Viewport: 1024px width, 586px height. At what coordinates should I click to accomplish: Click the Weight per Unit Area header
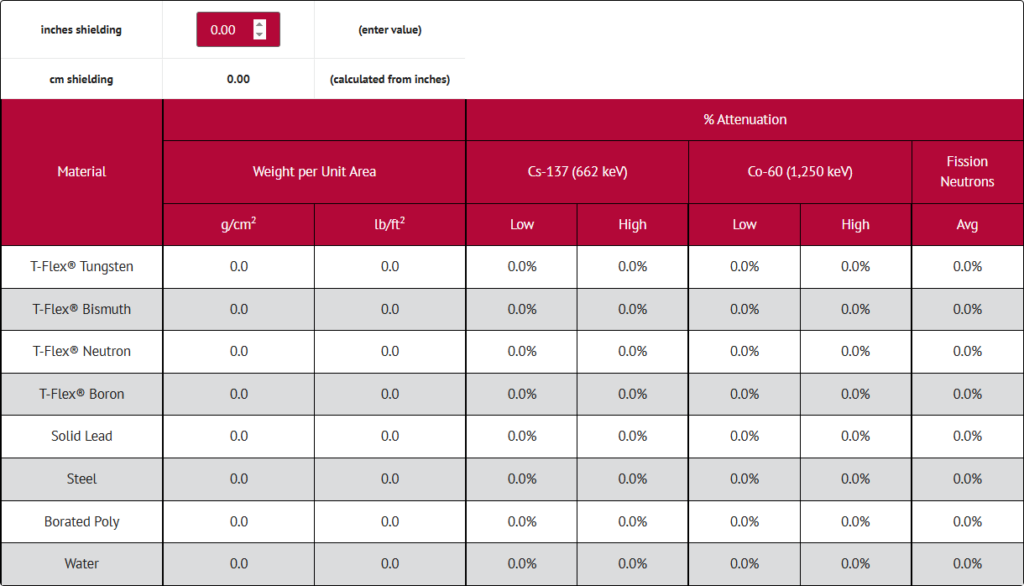314,172
